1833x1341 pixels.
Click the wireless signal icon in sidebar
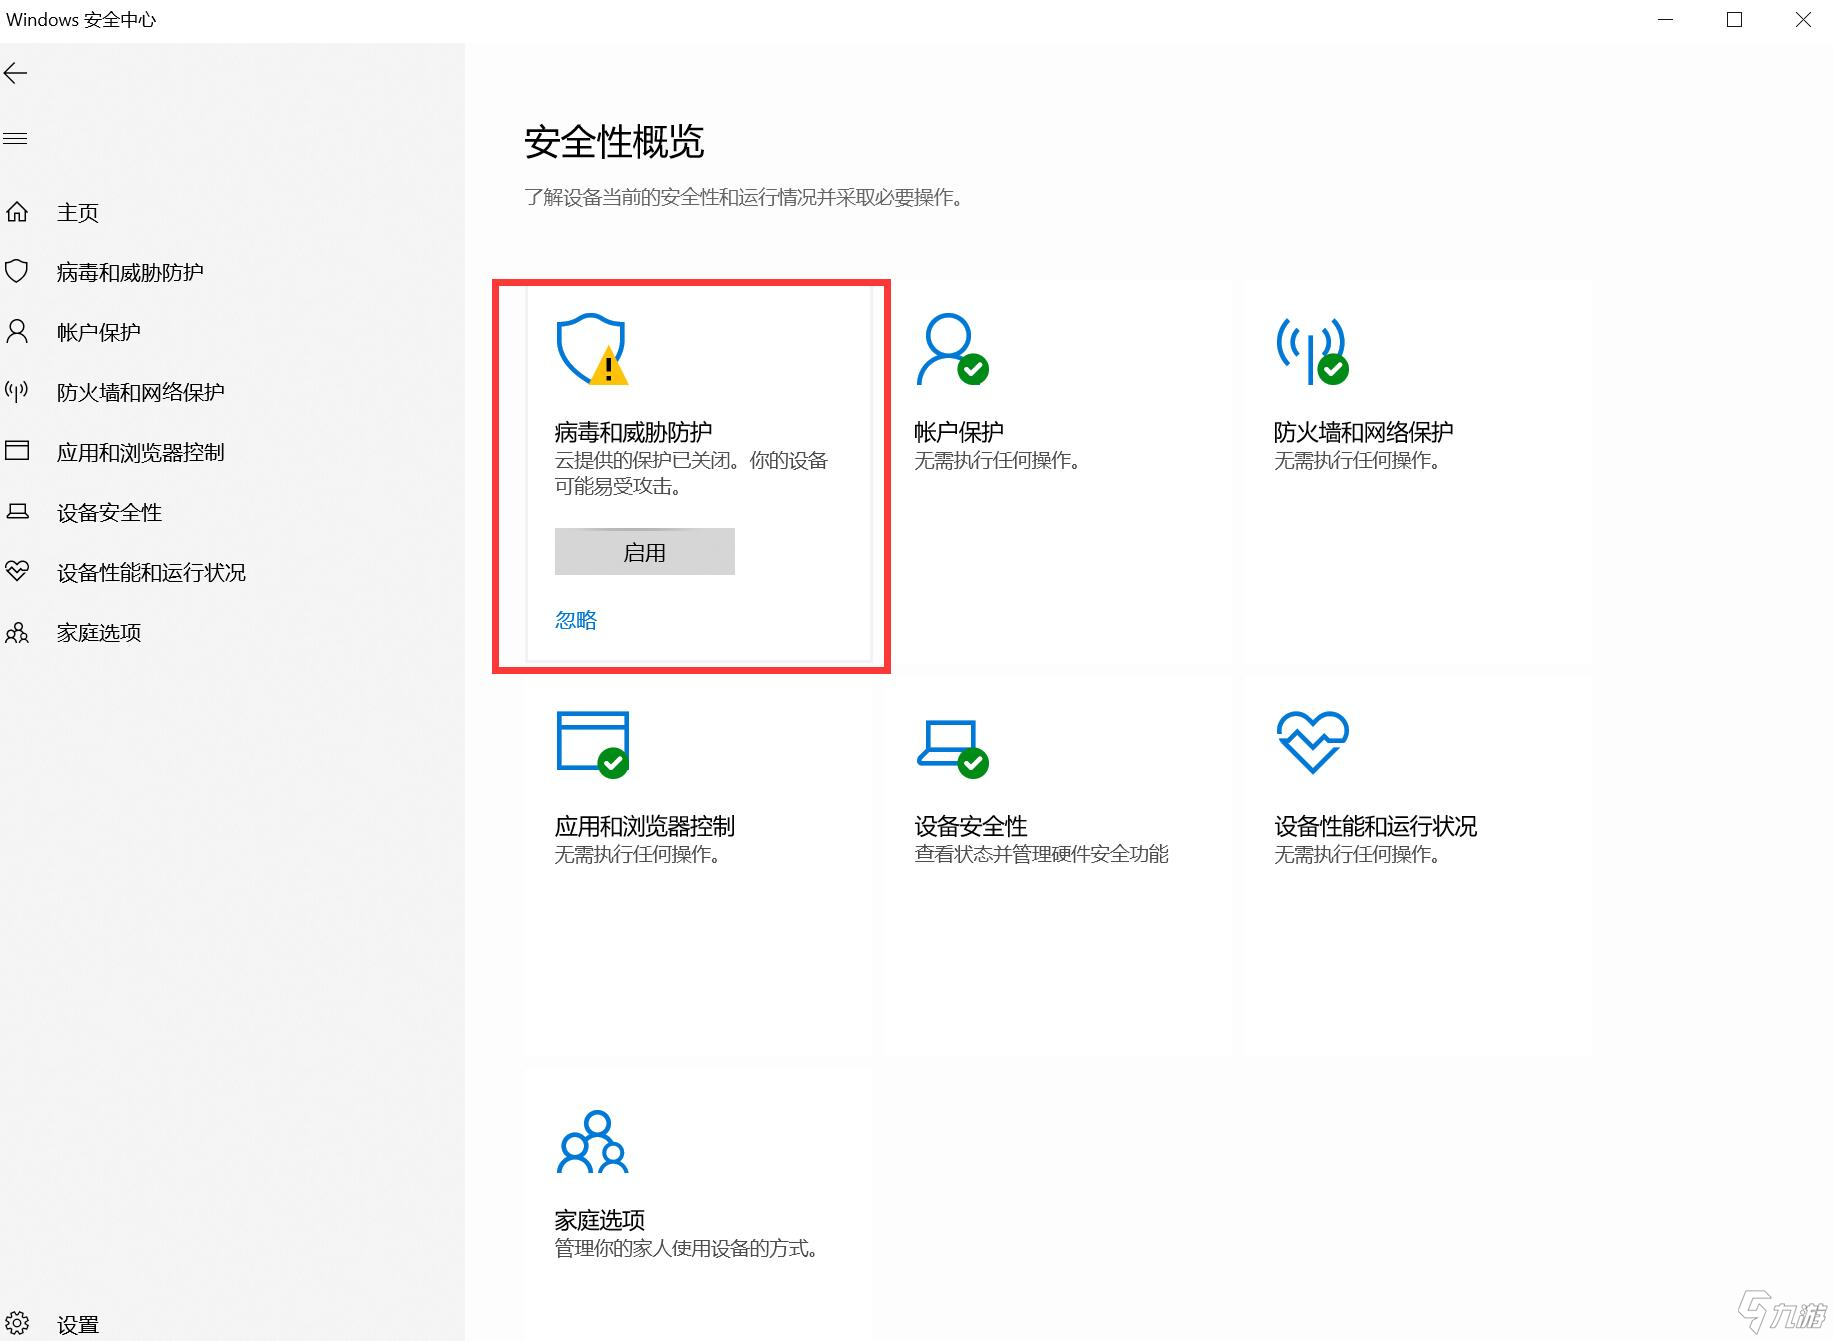coord(17,391)
